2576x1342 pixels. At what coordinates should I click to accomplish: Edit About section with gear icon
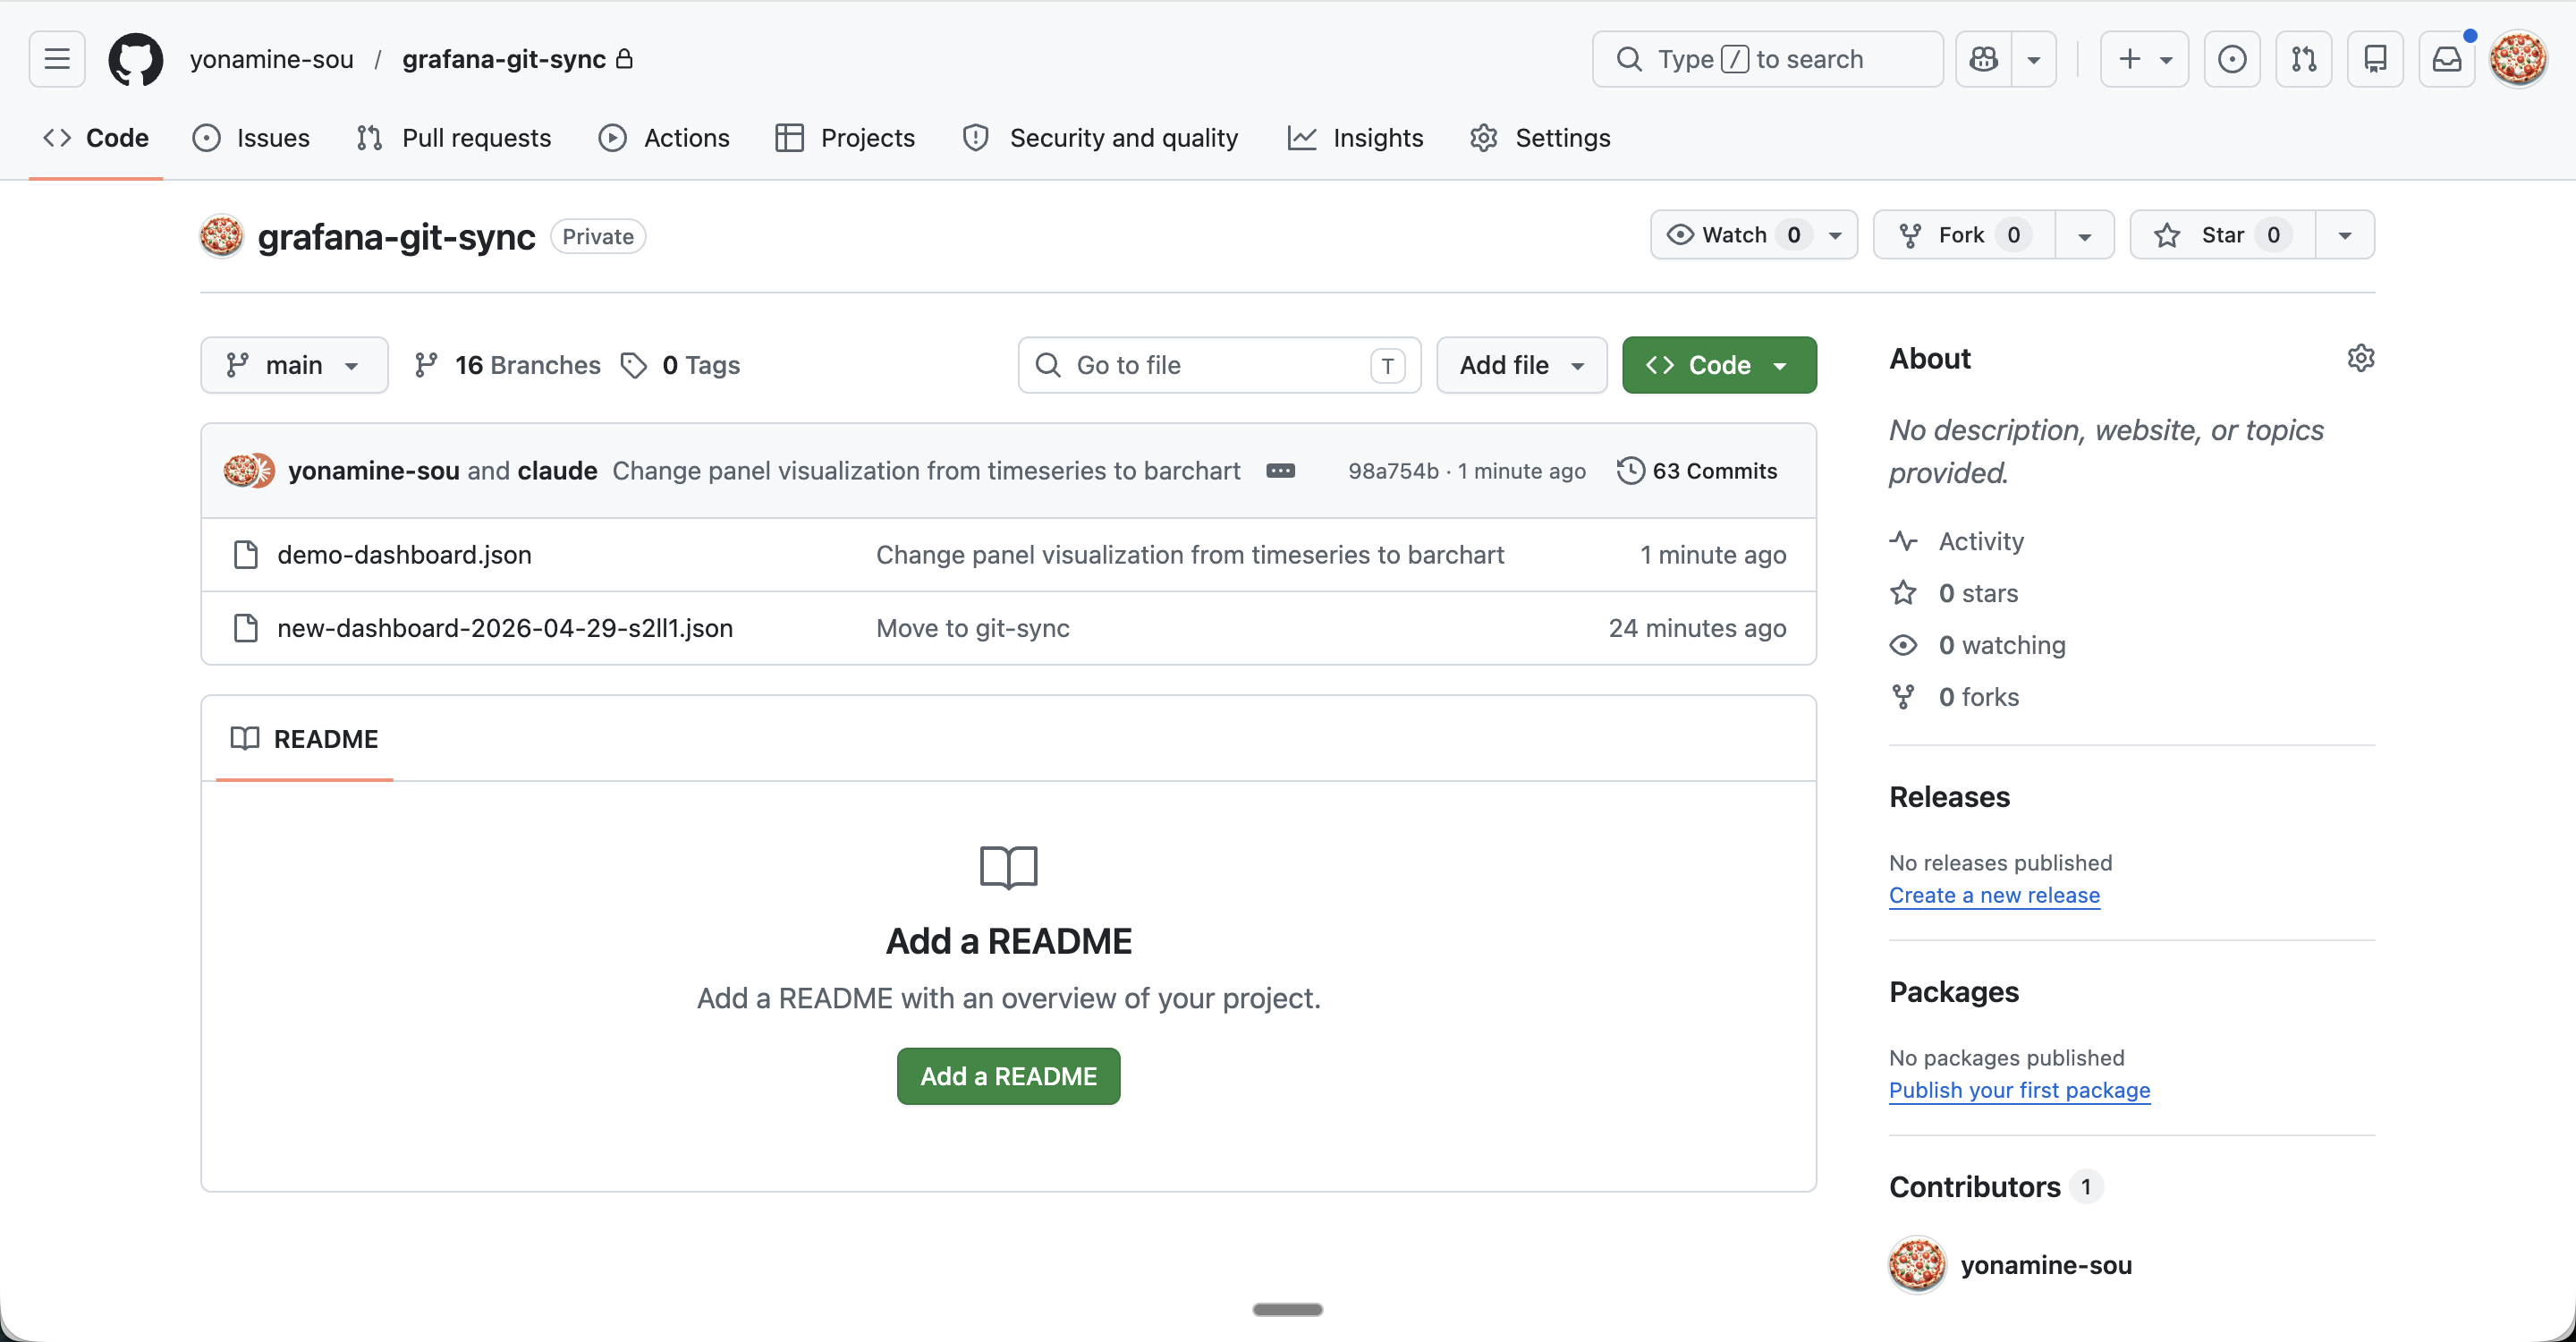2360,358
